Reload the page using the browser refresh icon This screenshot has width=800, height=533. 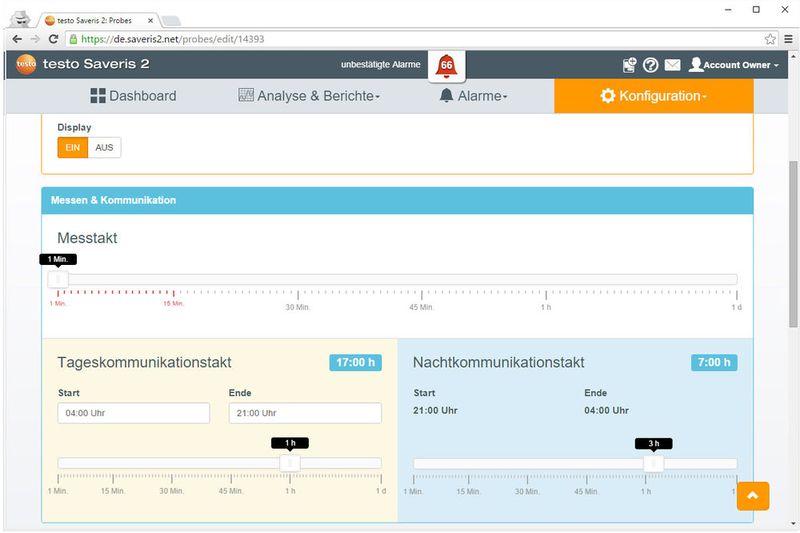pos(53,39)
